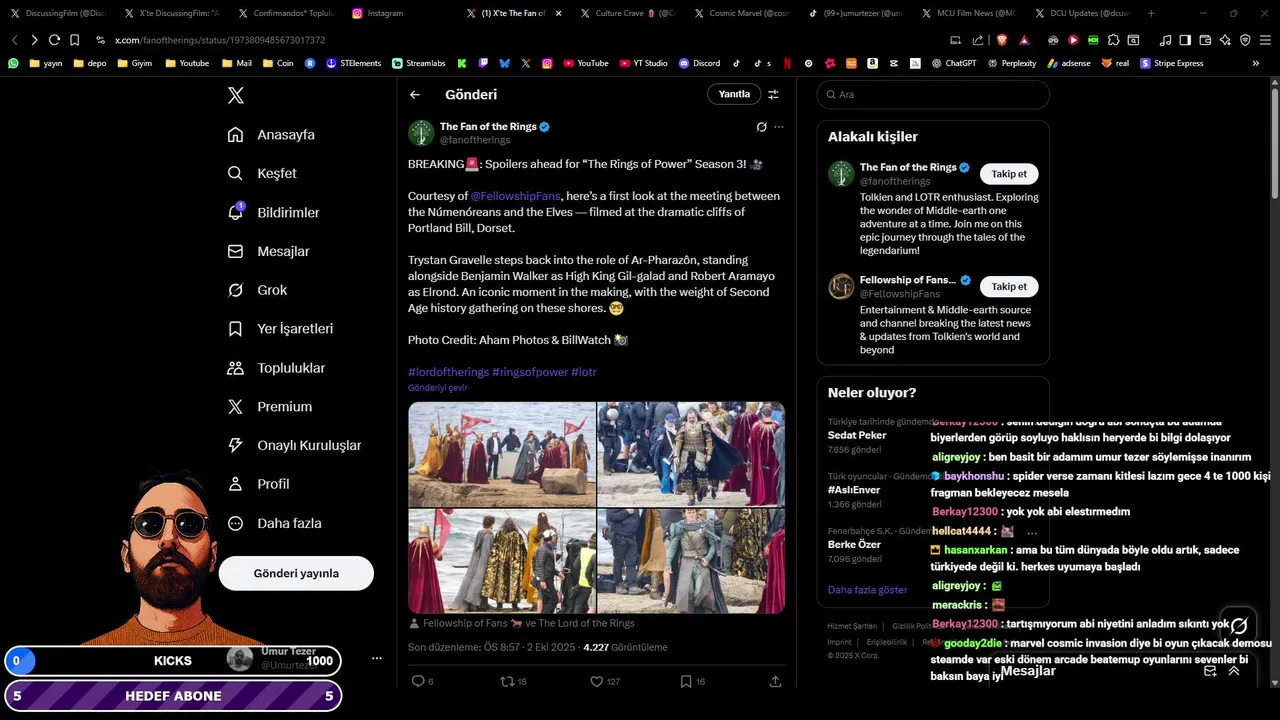The width and height of the screenshot is (1280, 720).
Task: Follow The Fan of the Rings
Action: [x=1009, y=174]
